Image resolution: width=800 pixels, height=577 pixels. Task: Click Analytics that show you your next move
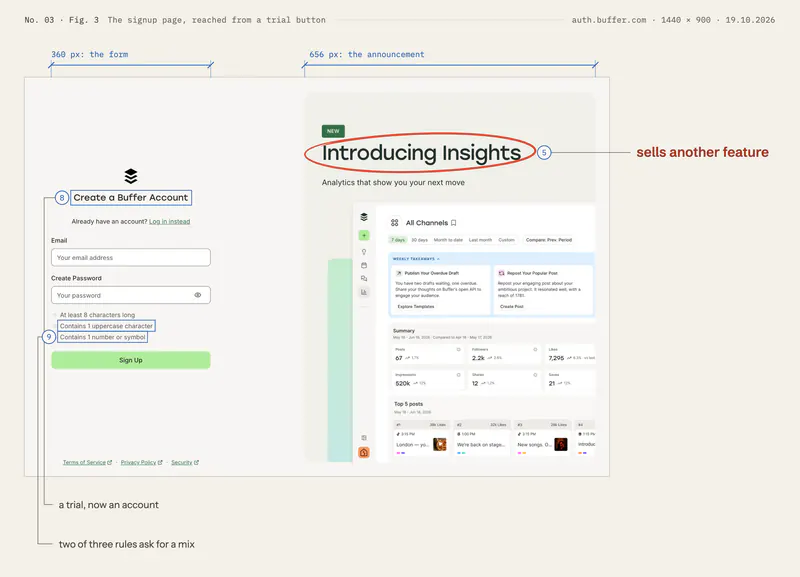tap(393, 183)
